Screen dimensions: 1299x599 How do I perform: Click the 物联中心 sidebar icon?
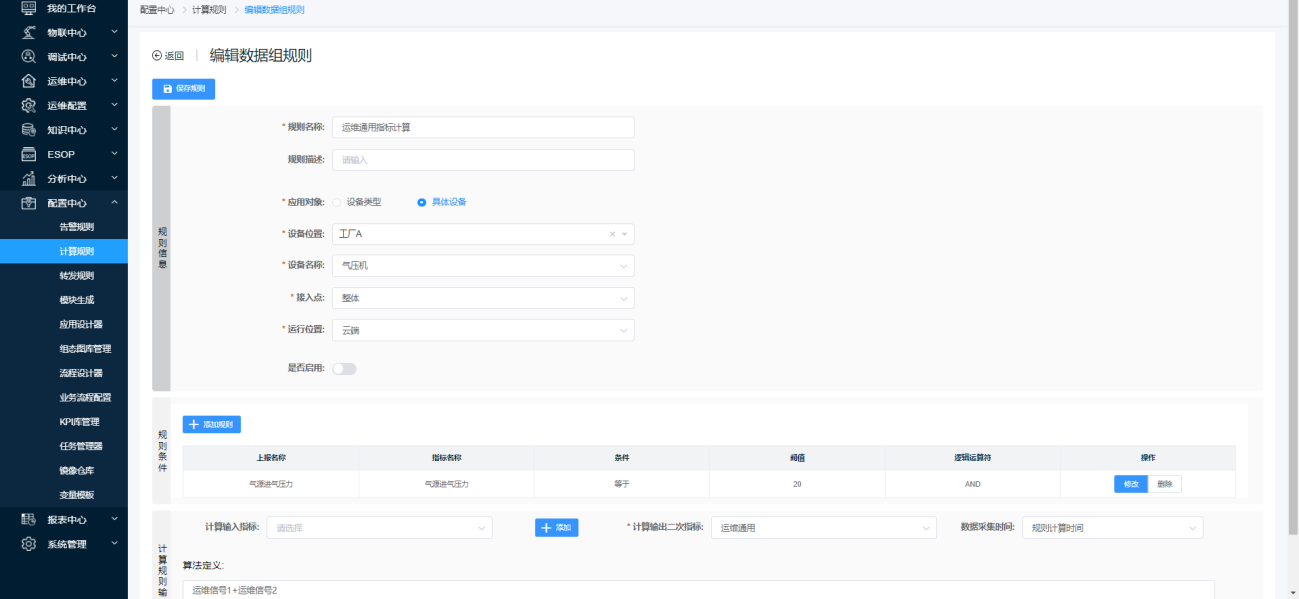point(29,32)
